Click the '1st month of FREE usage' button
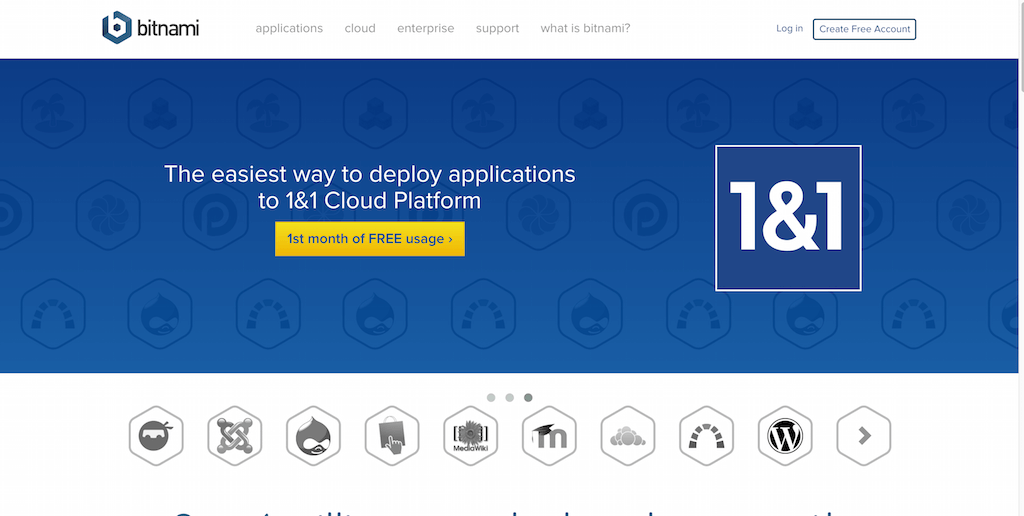 [x=370, y=239]
